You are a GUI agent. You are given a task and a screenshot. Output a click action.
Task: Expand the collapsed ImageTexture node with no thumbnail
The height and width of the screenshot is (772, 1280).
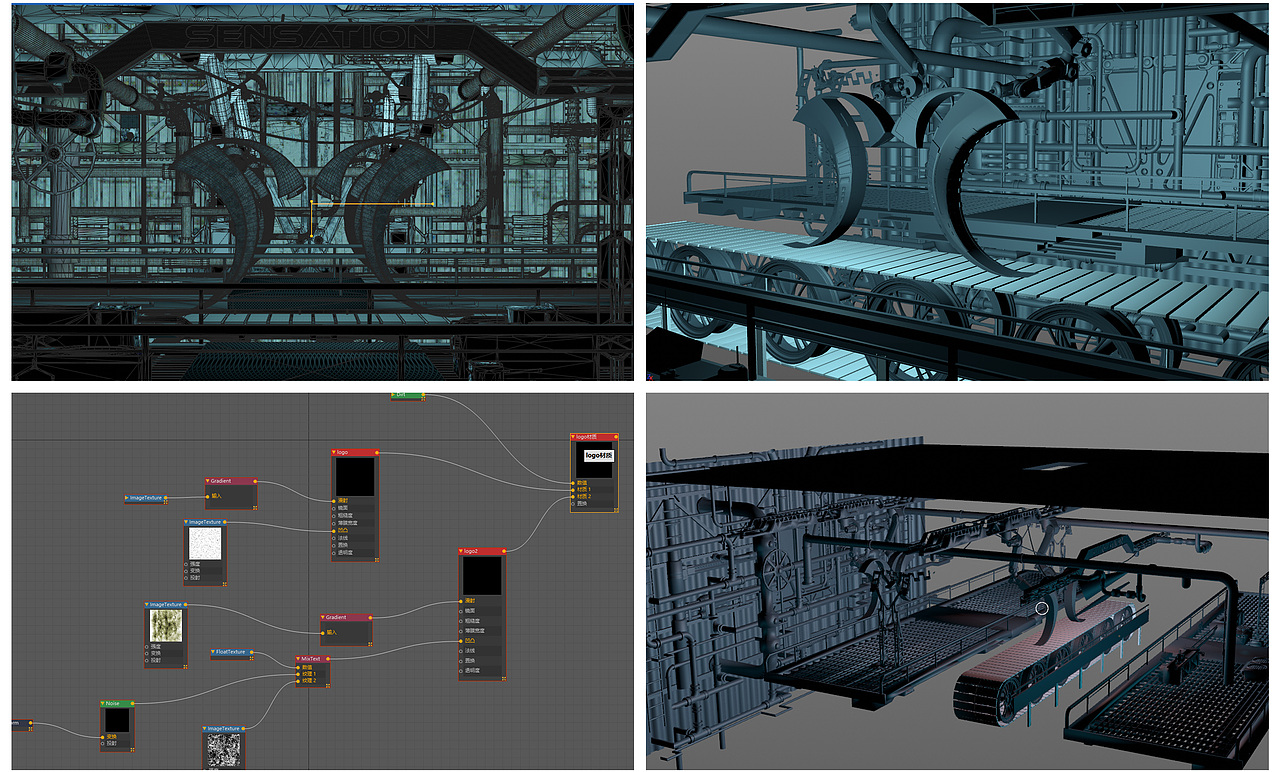coord(127,498)
